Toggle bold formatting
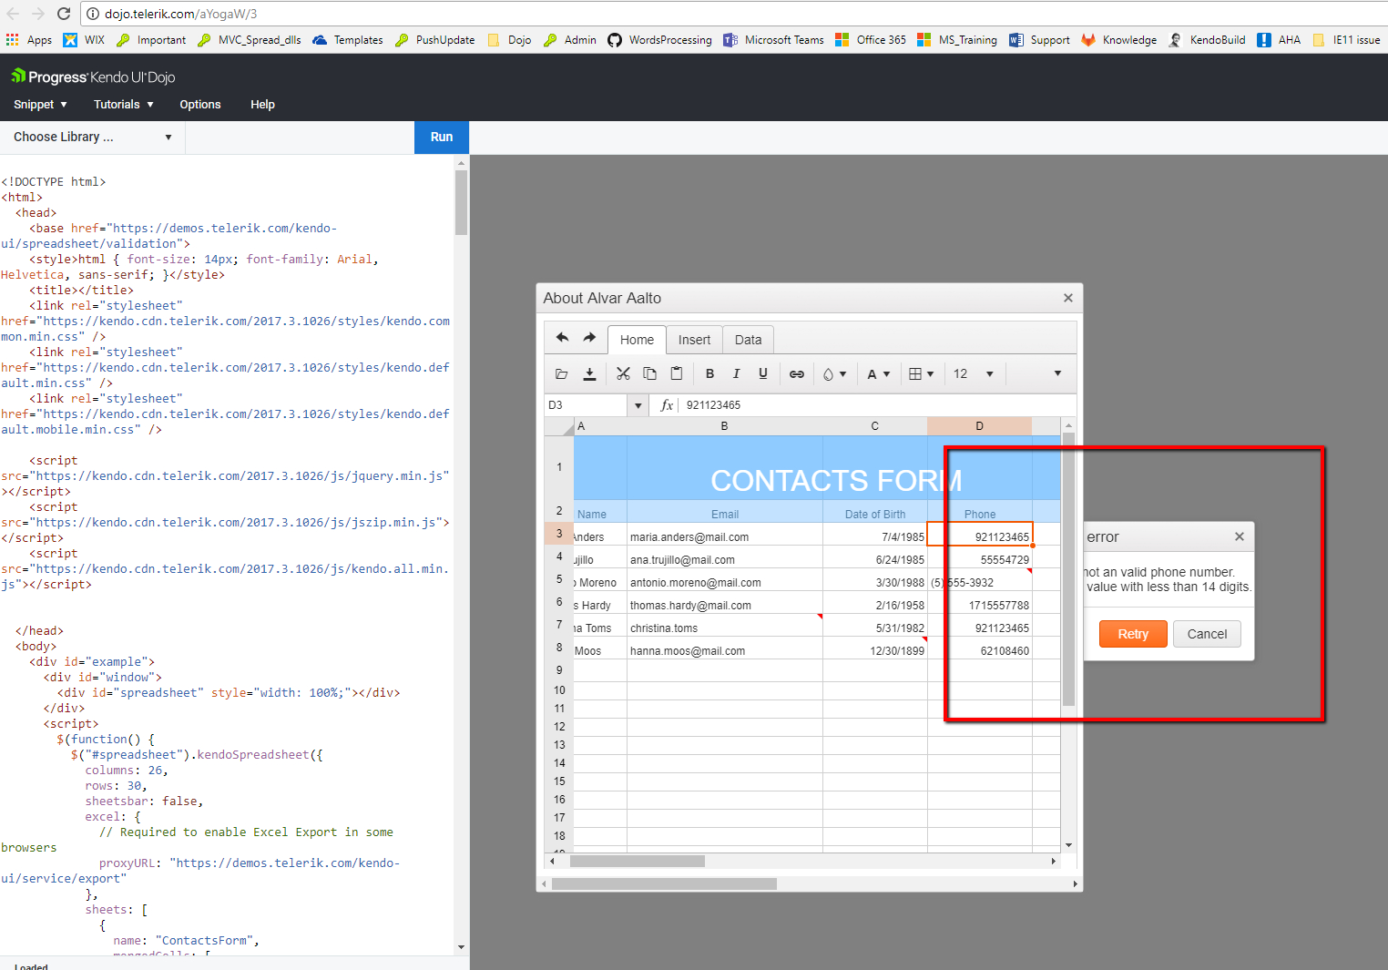 point(710,374)
